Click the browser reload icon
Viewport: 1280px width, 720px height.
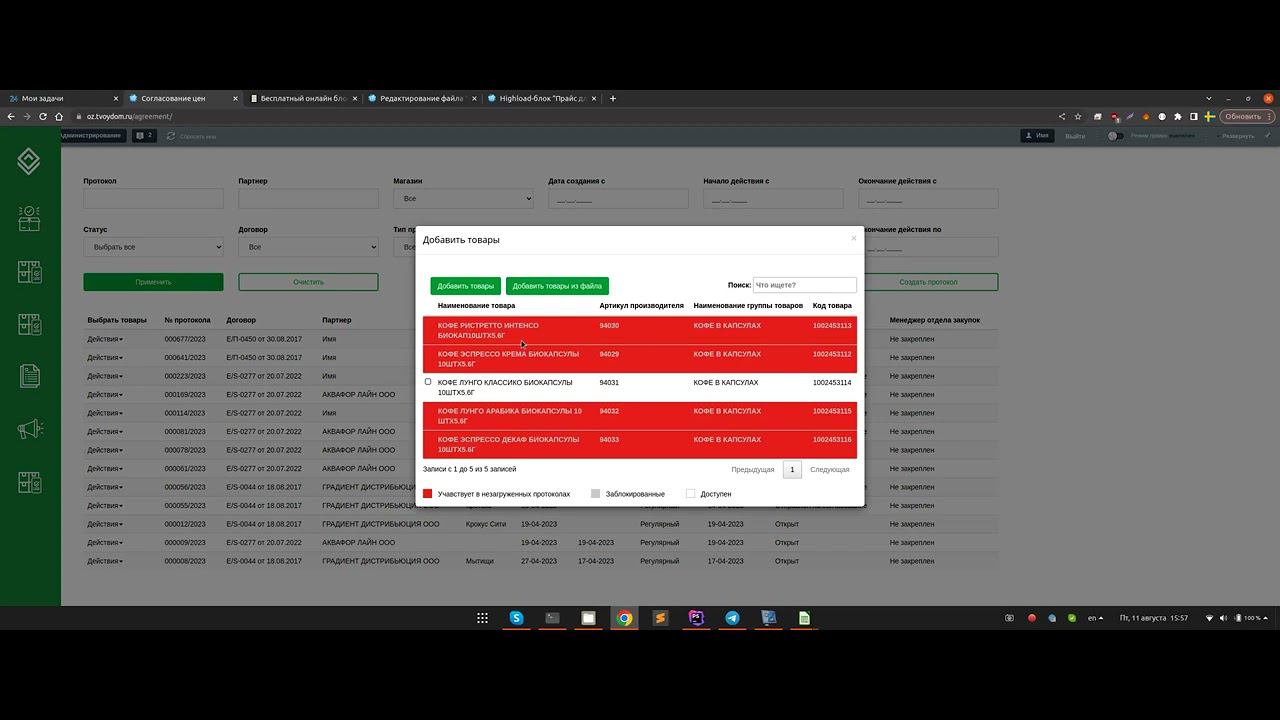[x=42, y=116]
